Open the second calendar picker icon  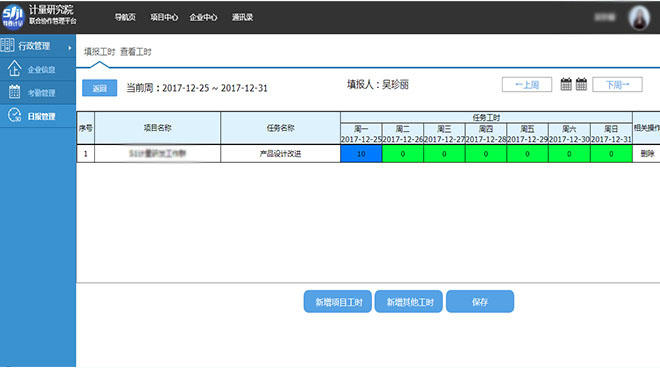(x=581, y=84)
